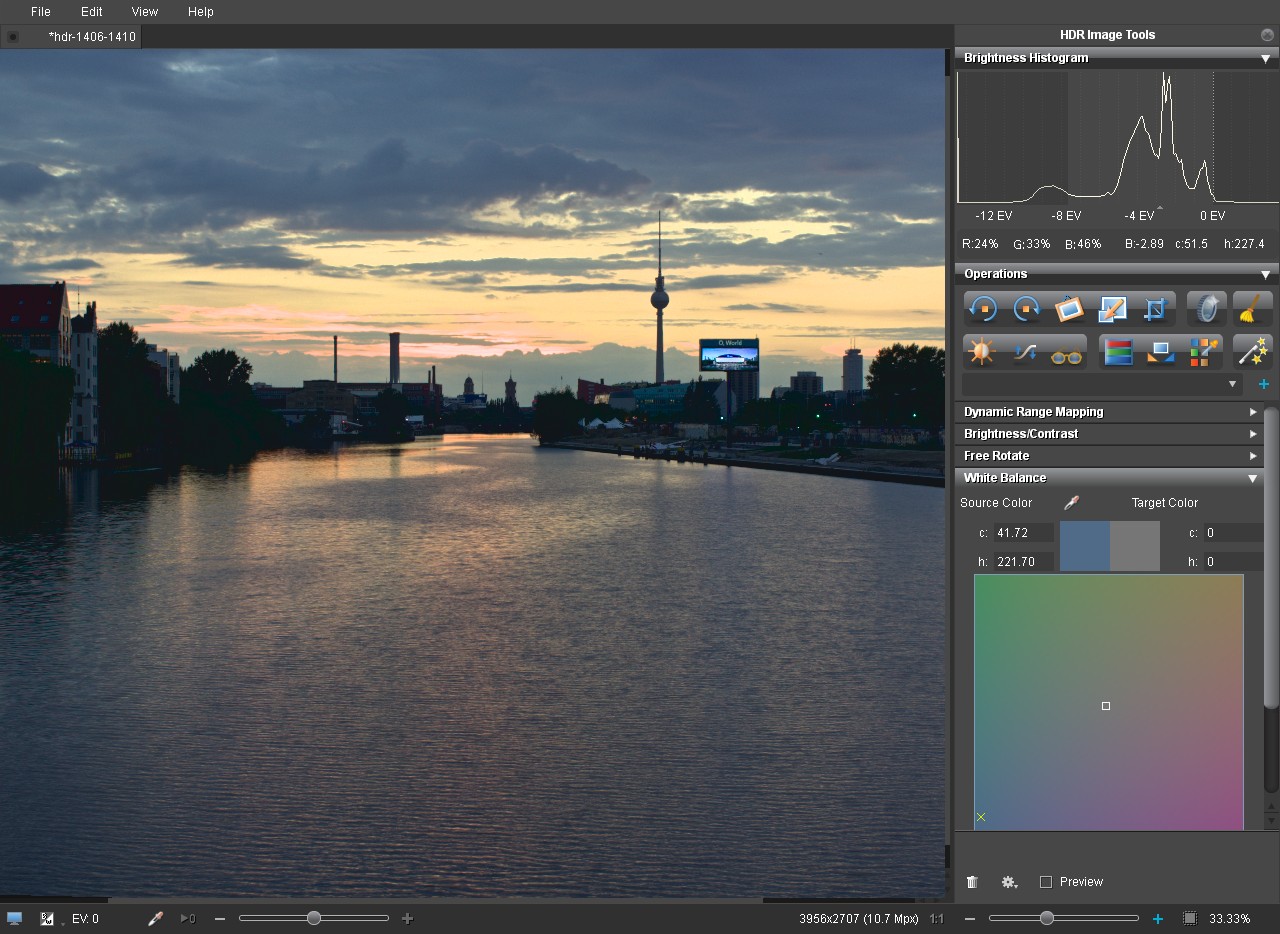Collapse the Brightness Histogram panel
This screenshot has height=934, width=1280.
coord(1263,58)
